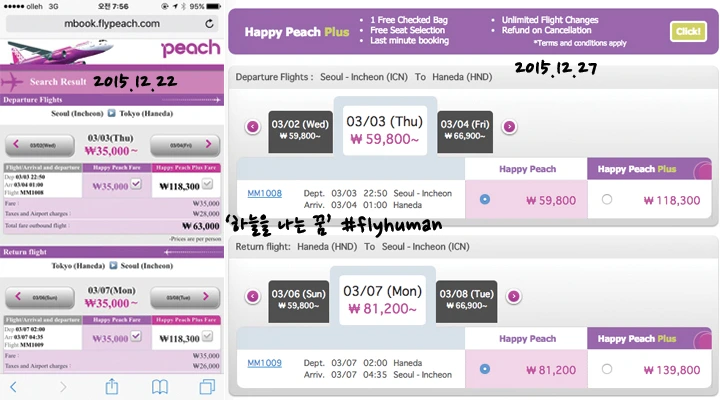Reload the mbook.flypeach.com page
The width and height of the screenshot is (720, 400).
point(209,23)
